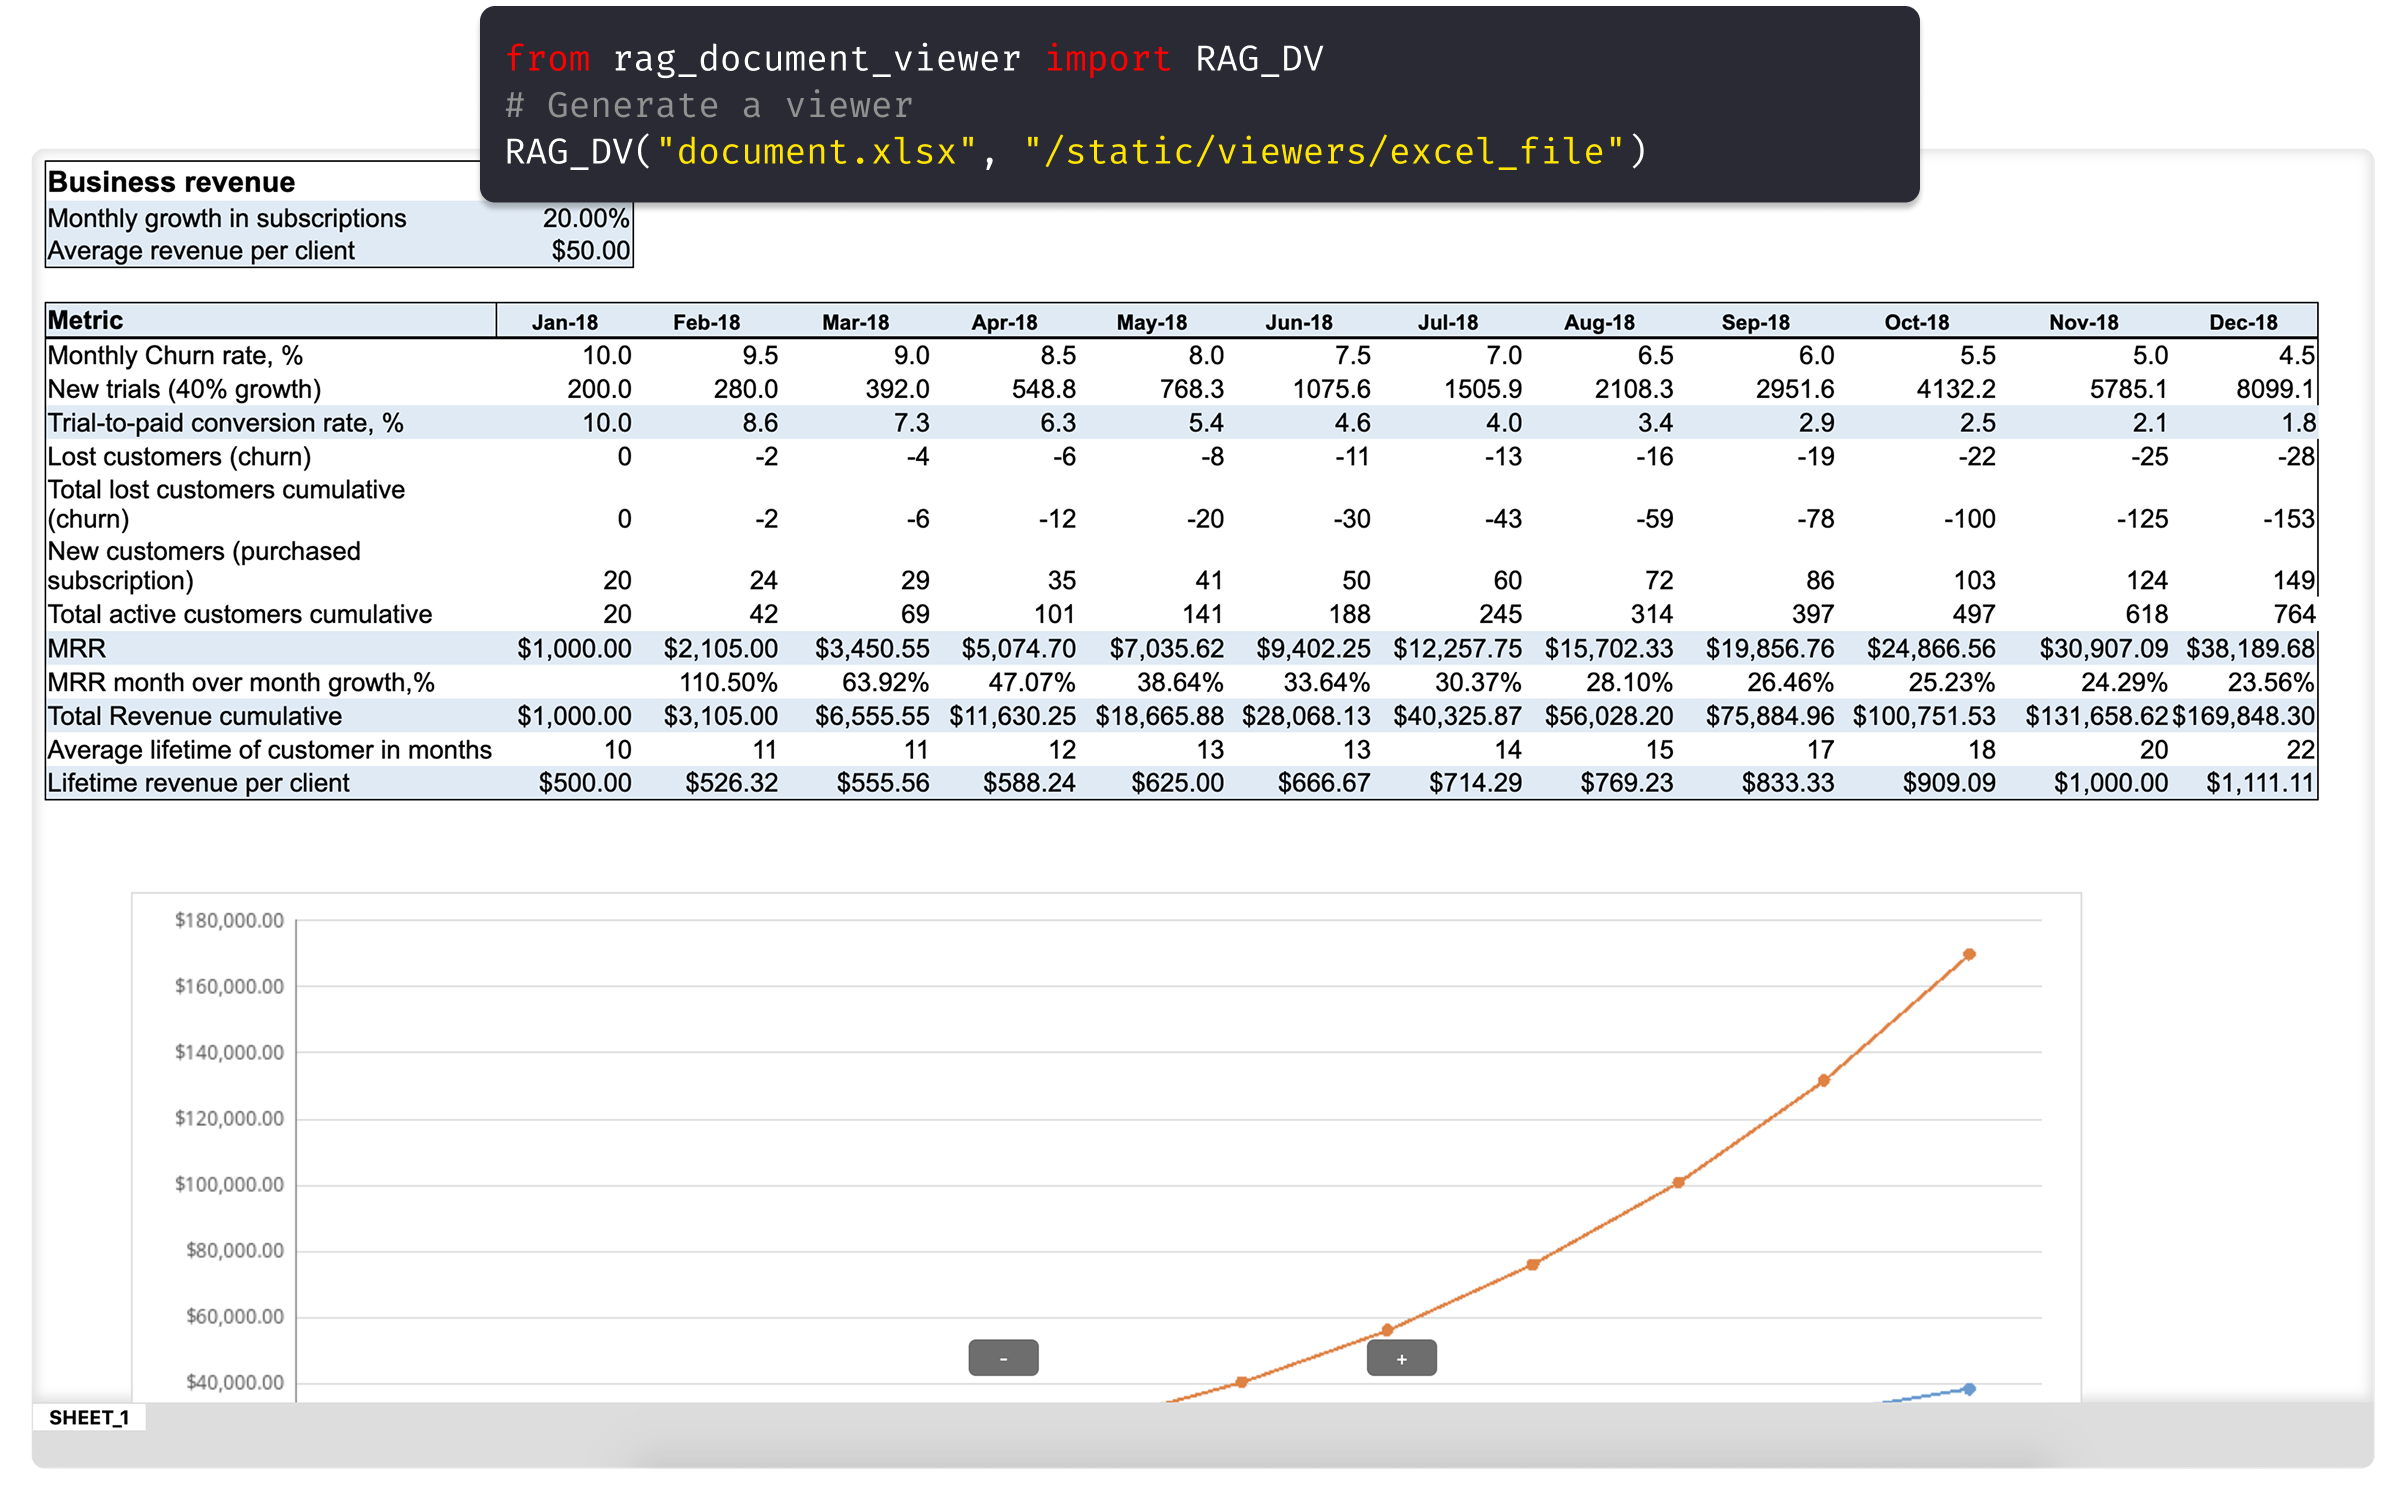Click the Average revenue per client label
Viewport: 2400px width, 1500px height.
point(201,251)
